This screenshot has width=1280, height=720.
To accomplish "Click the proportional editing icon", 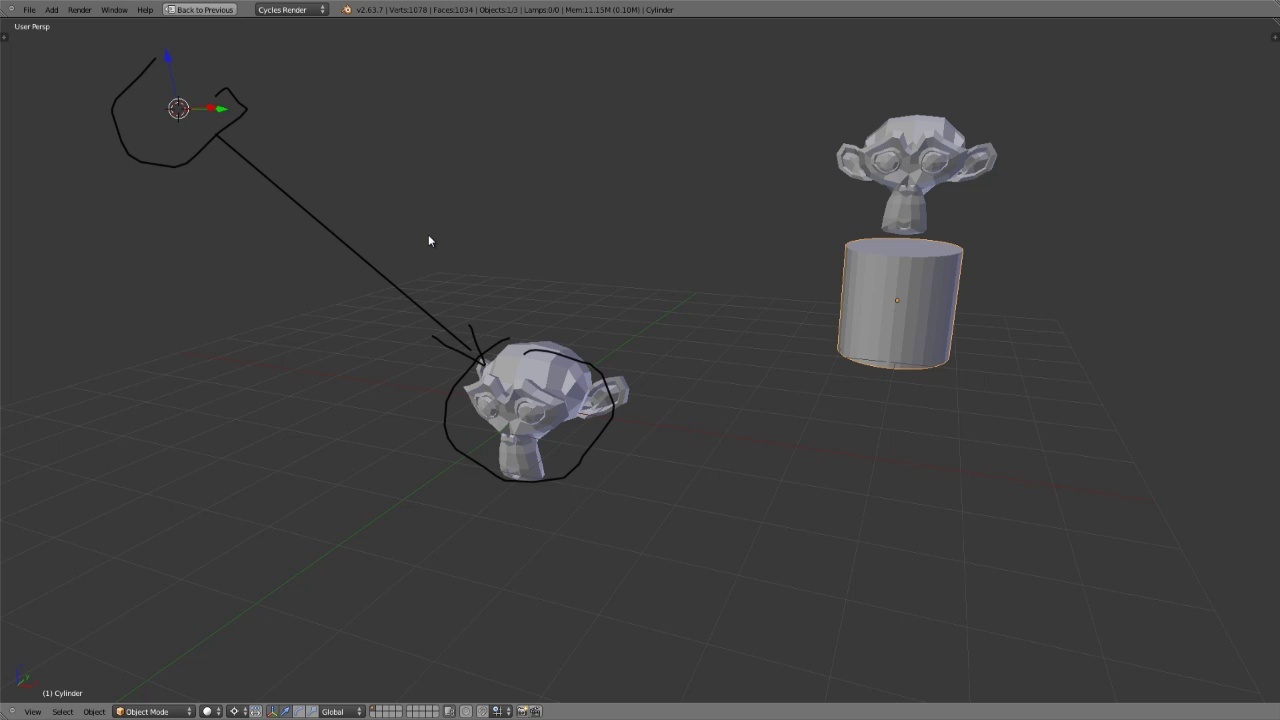I will 466,711.
